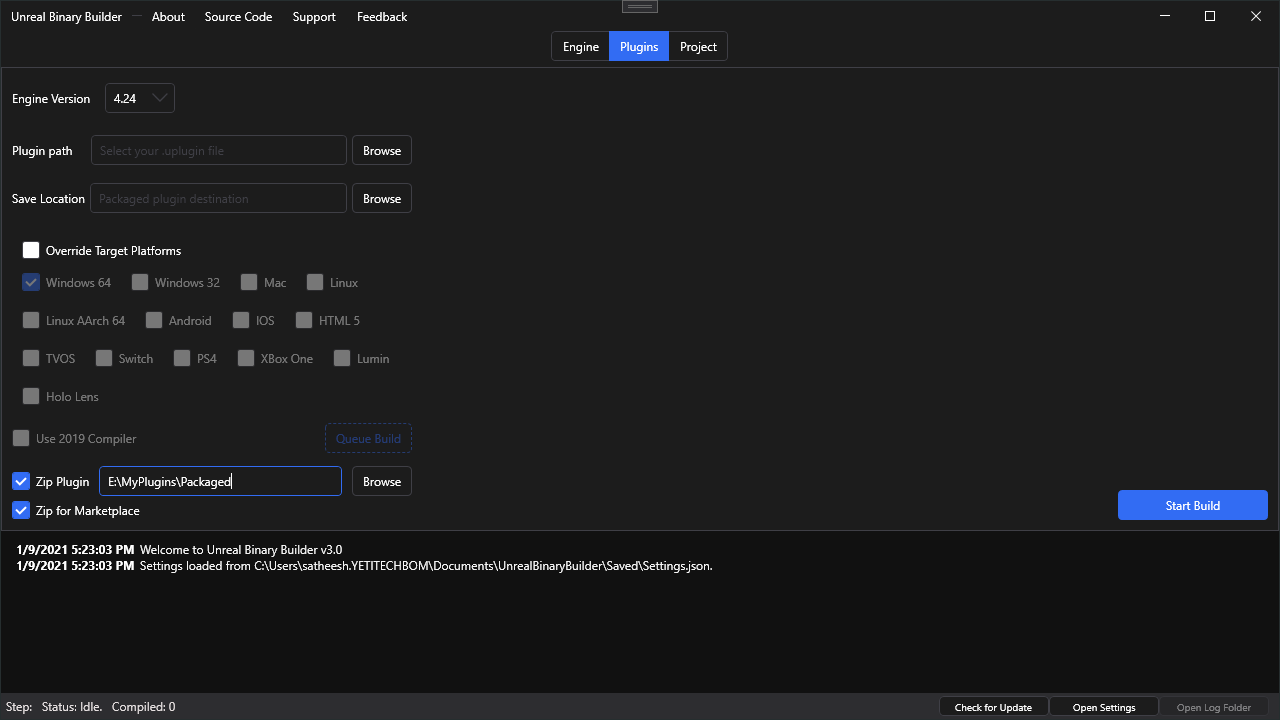Viewport: 1280px width, 720px height.
Task: Uncheck the Zip Plugin checkbox
Action: click(x=21, y=481)
